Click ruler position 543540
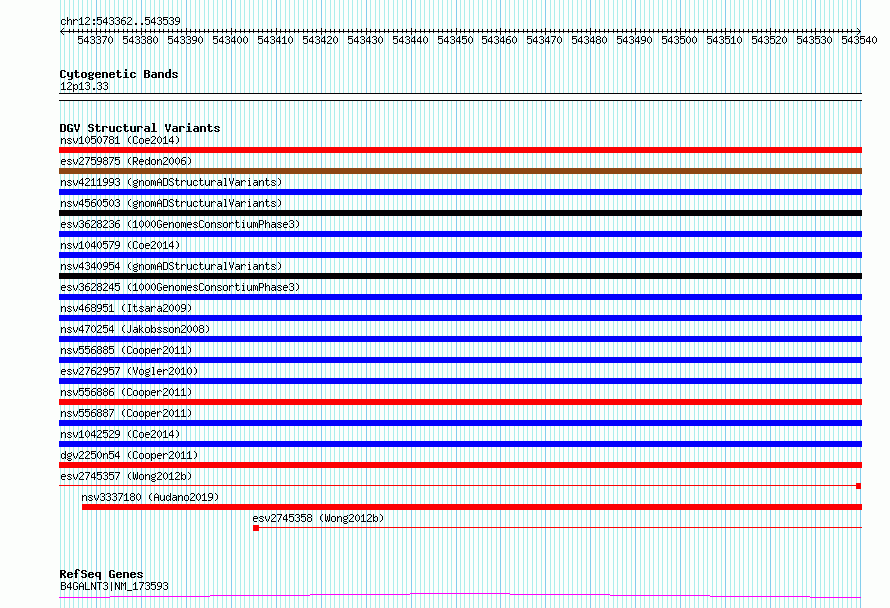 859,40
